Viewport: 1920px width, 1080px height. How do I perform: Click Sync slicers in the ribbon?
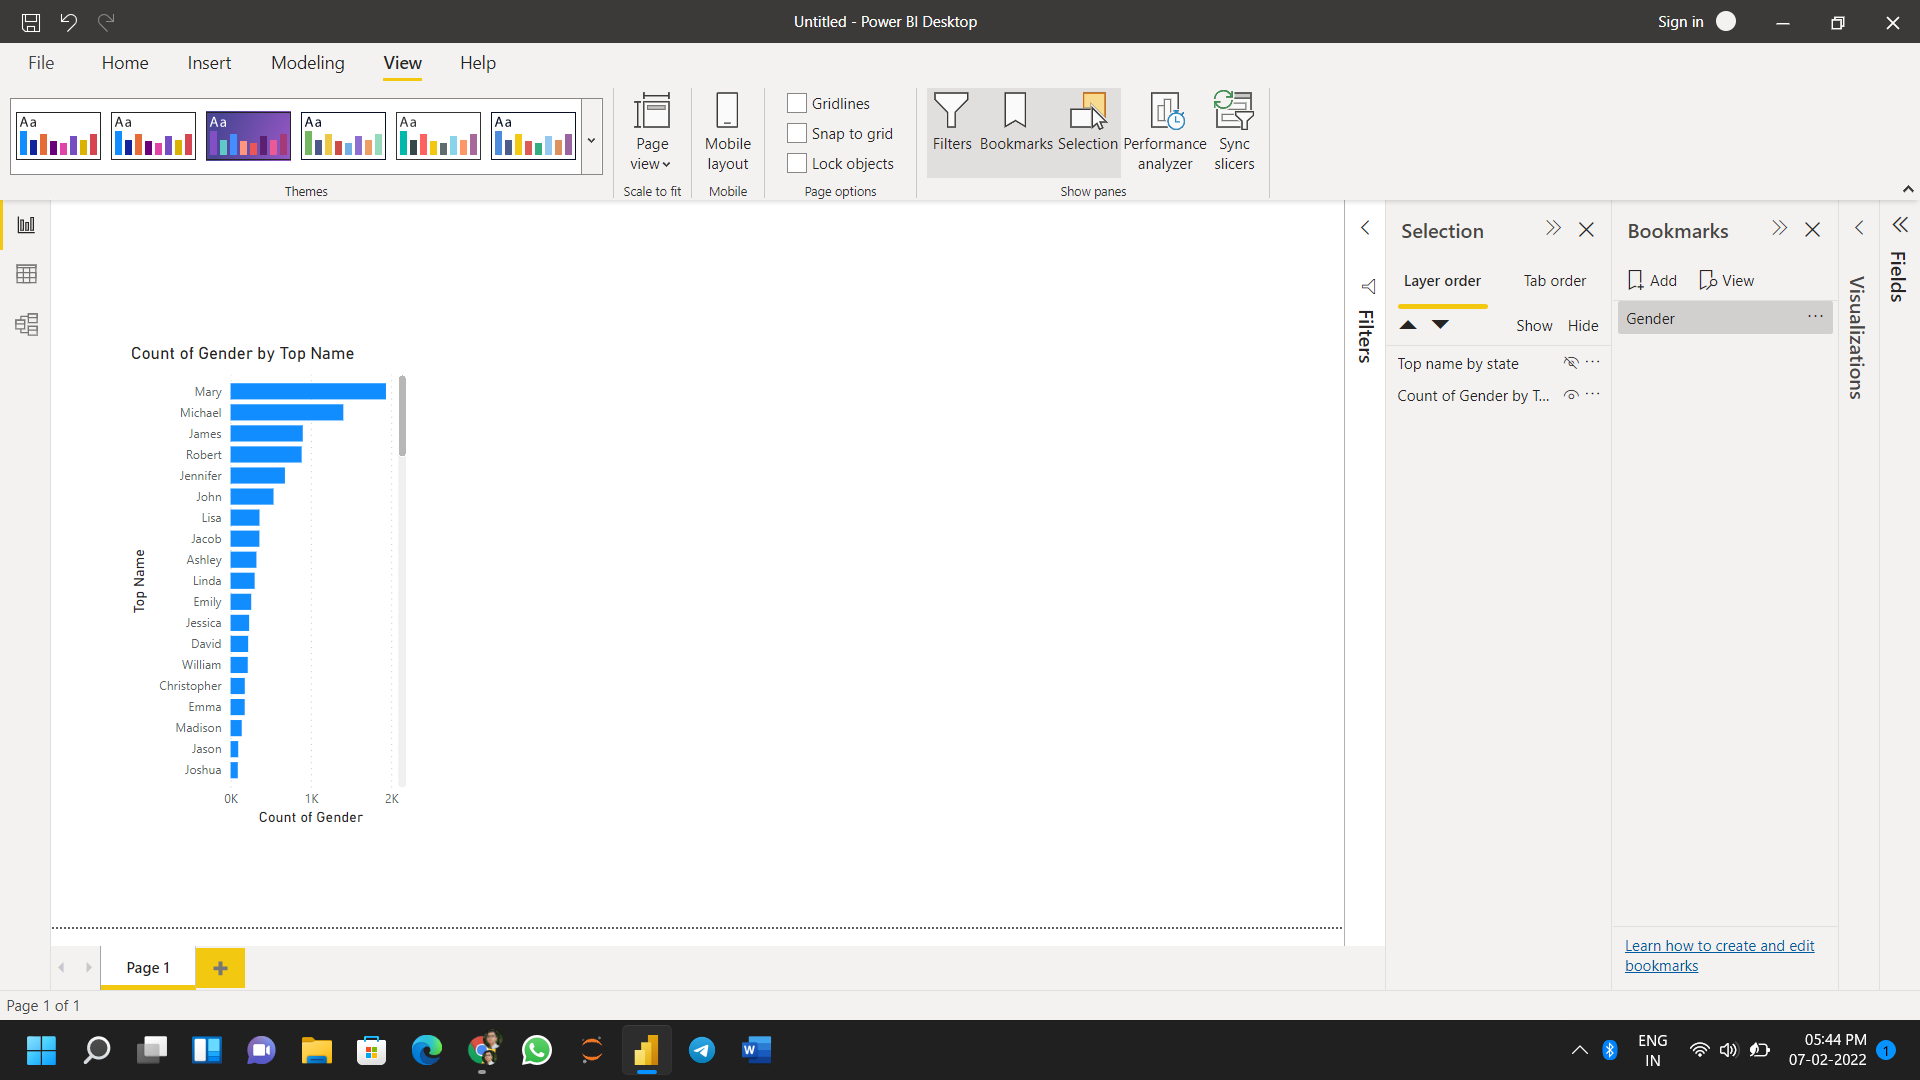pos(1233,131)
